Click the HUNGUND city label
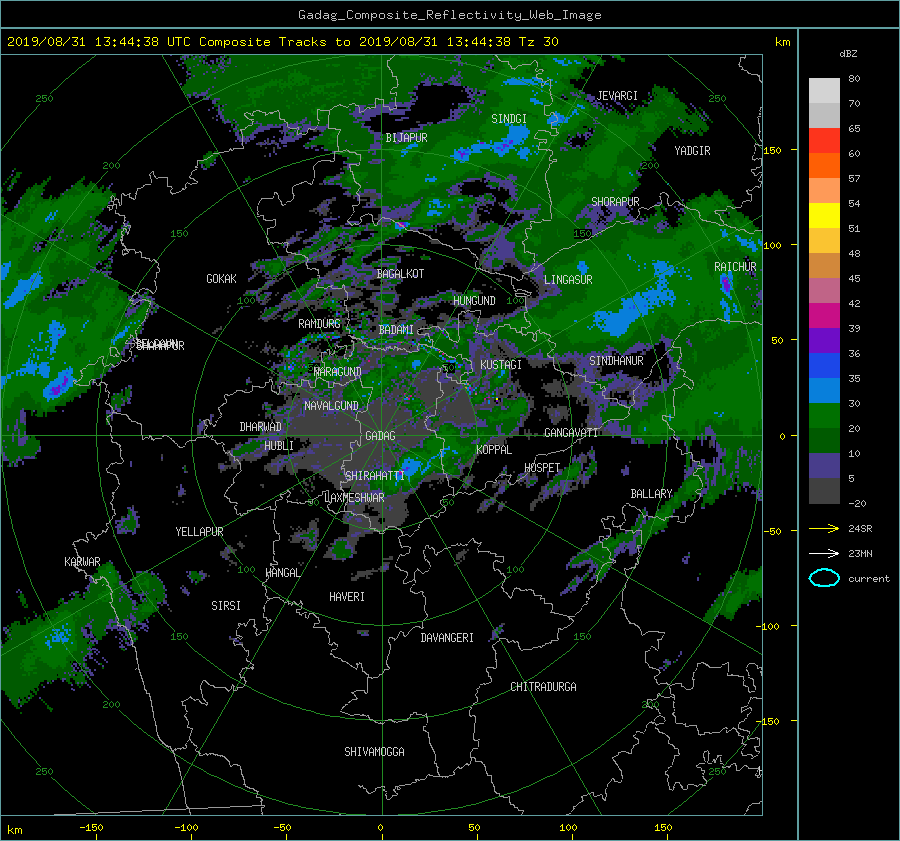Image resolution: width=900 pixels, height=841 pixels. pos(474,301)
